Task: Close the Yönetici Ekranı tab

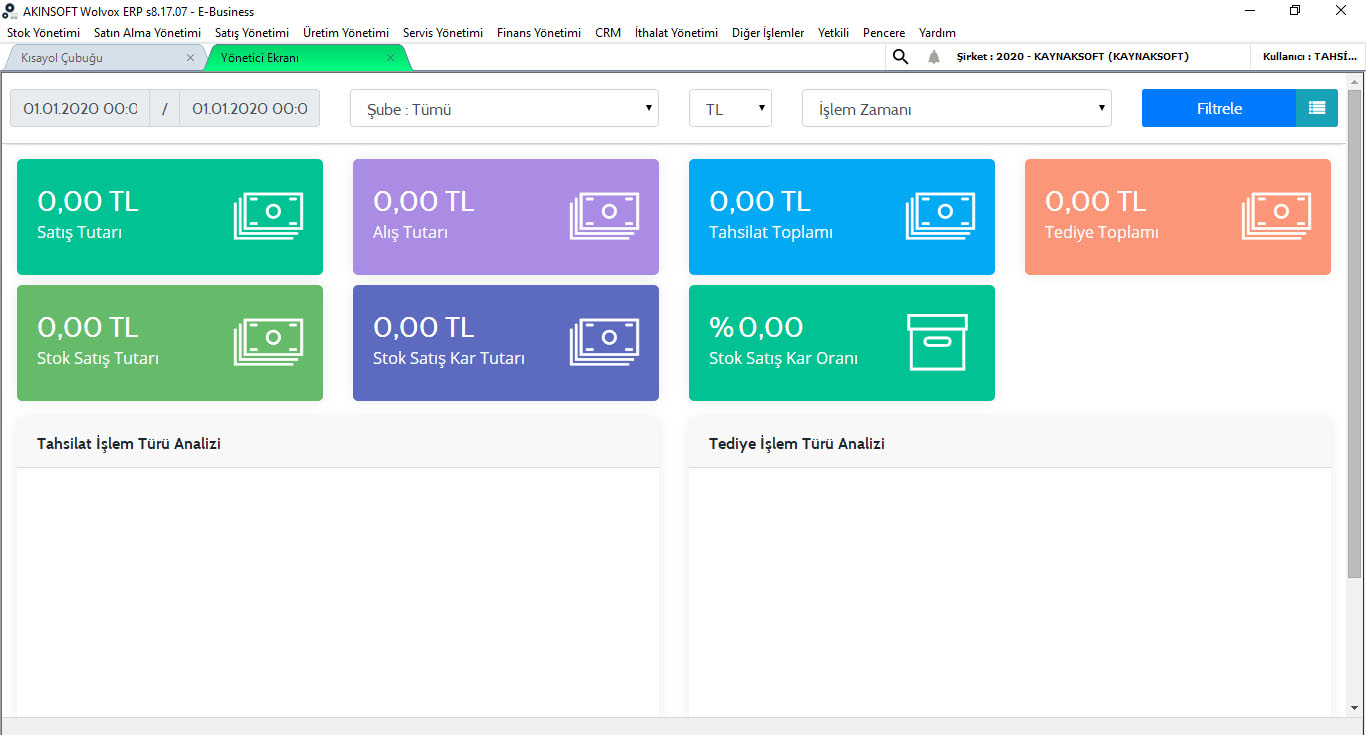Action: pos(391,58)
